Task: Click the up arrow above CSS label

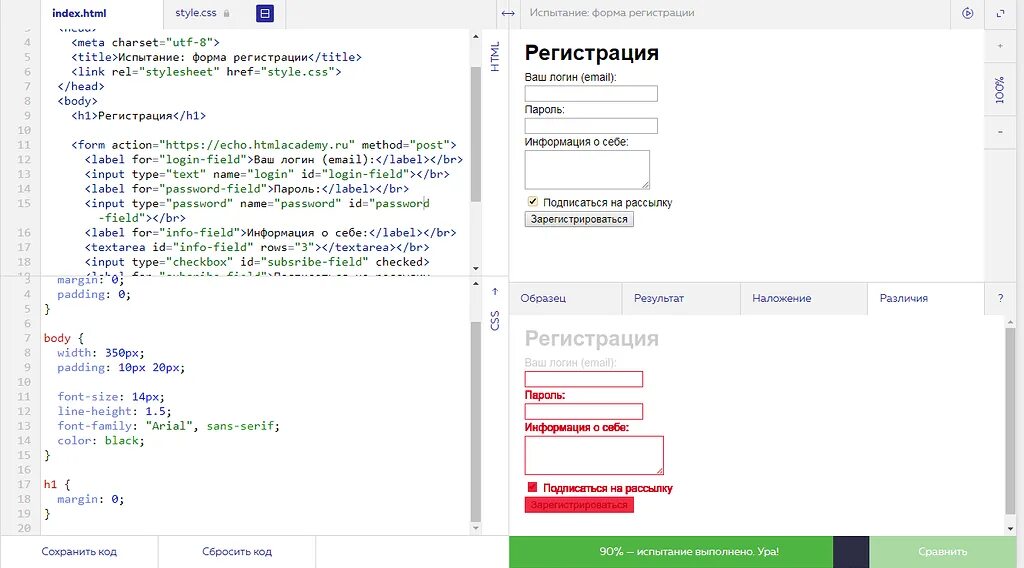Action: coord(495,291)
